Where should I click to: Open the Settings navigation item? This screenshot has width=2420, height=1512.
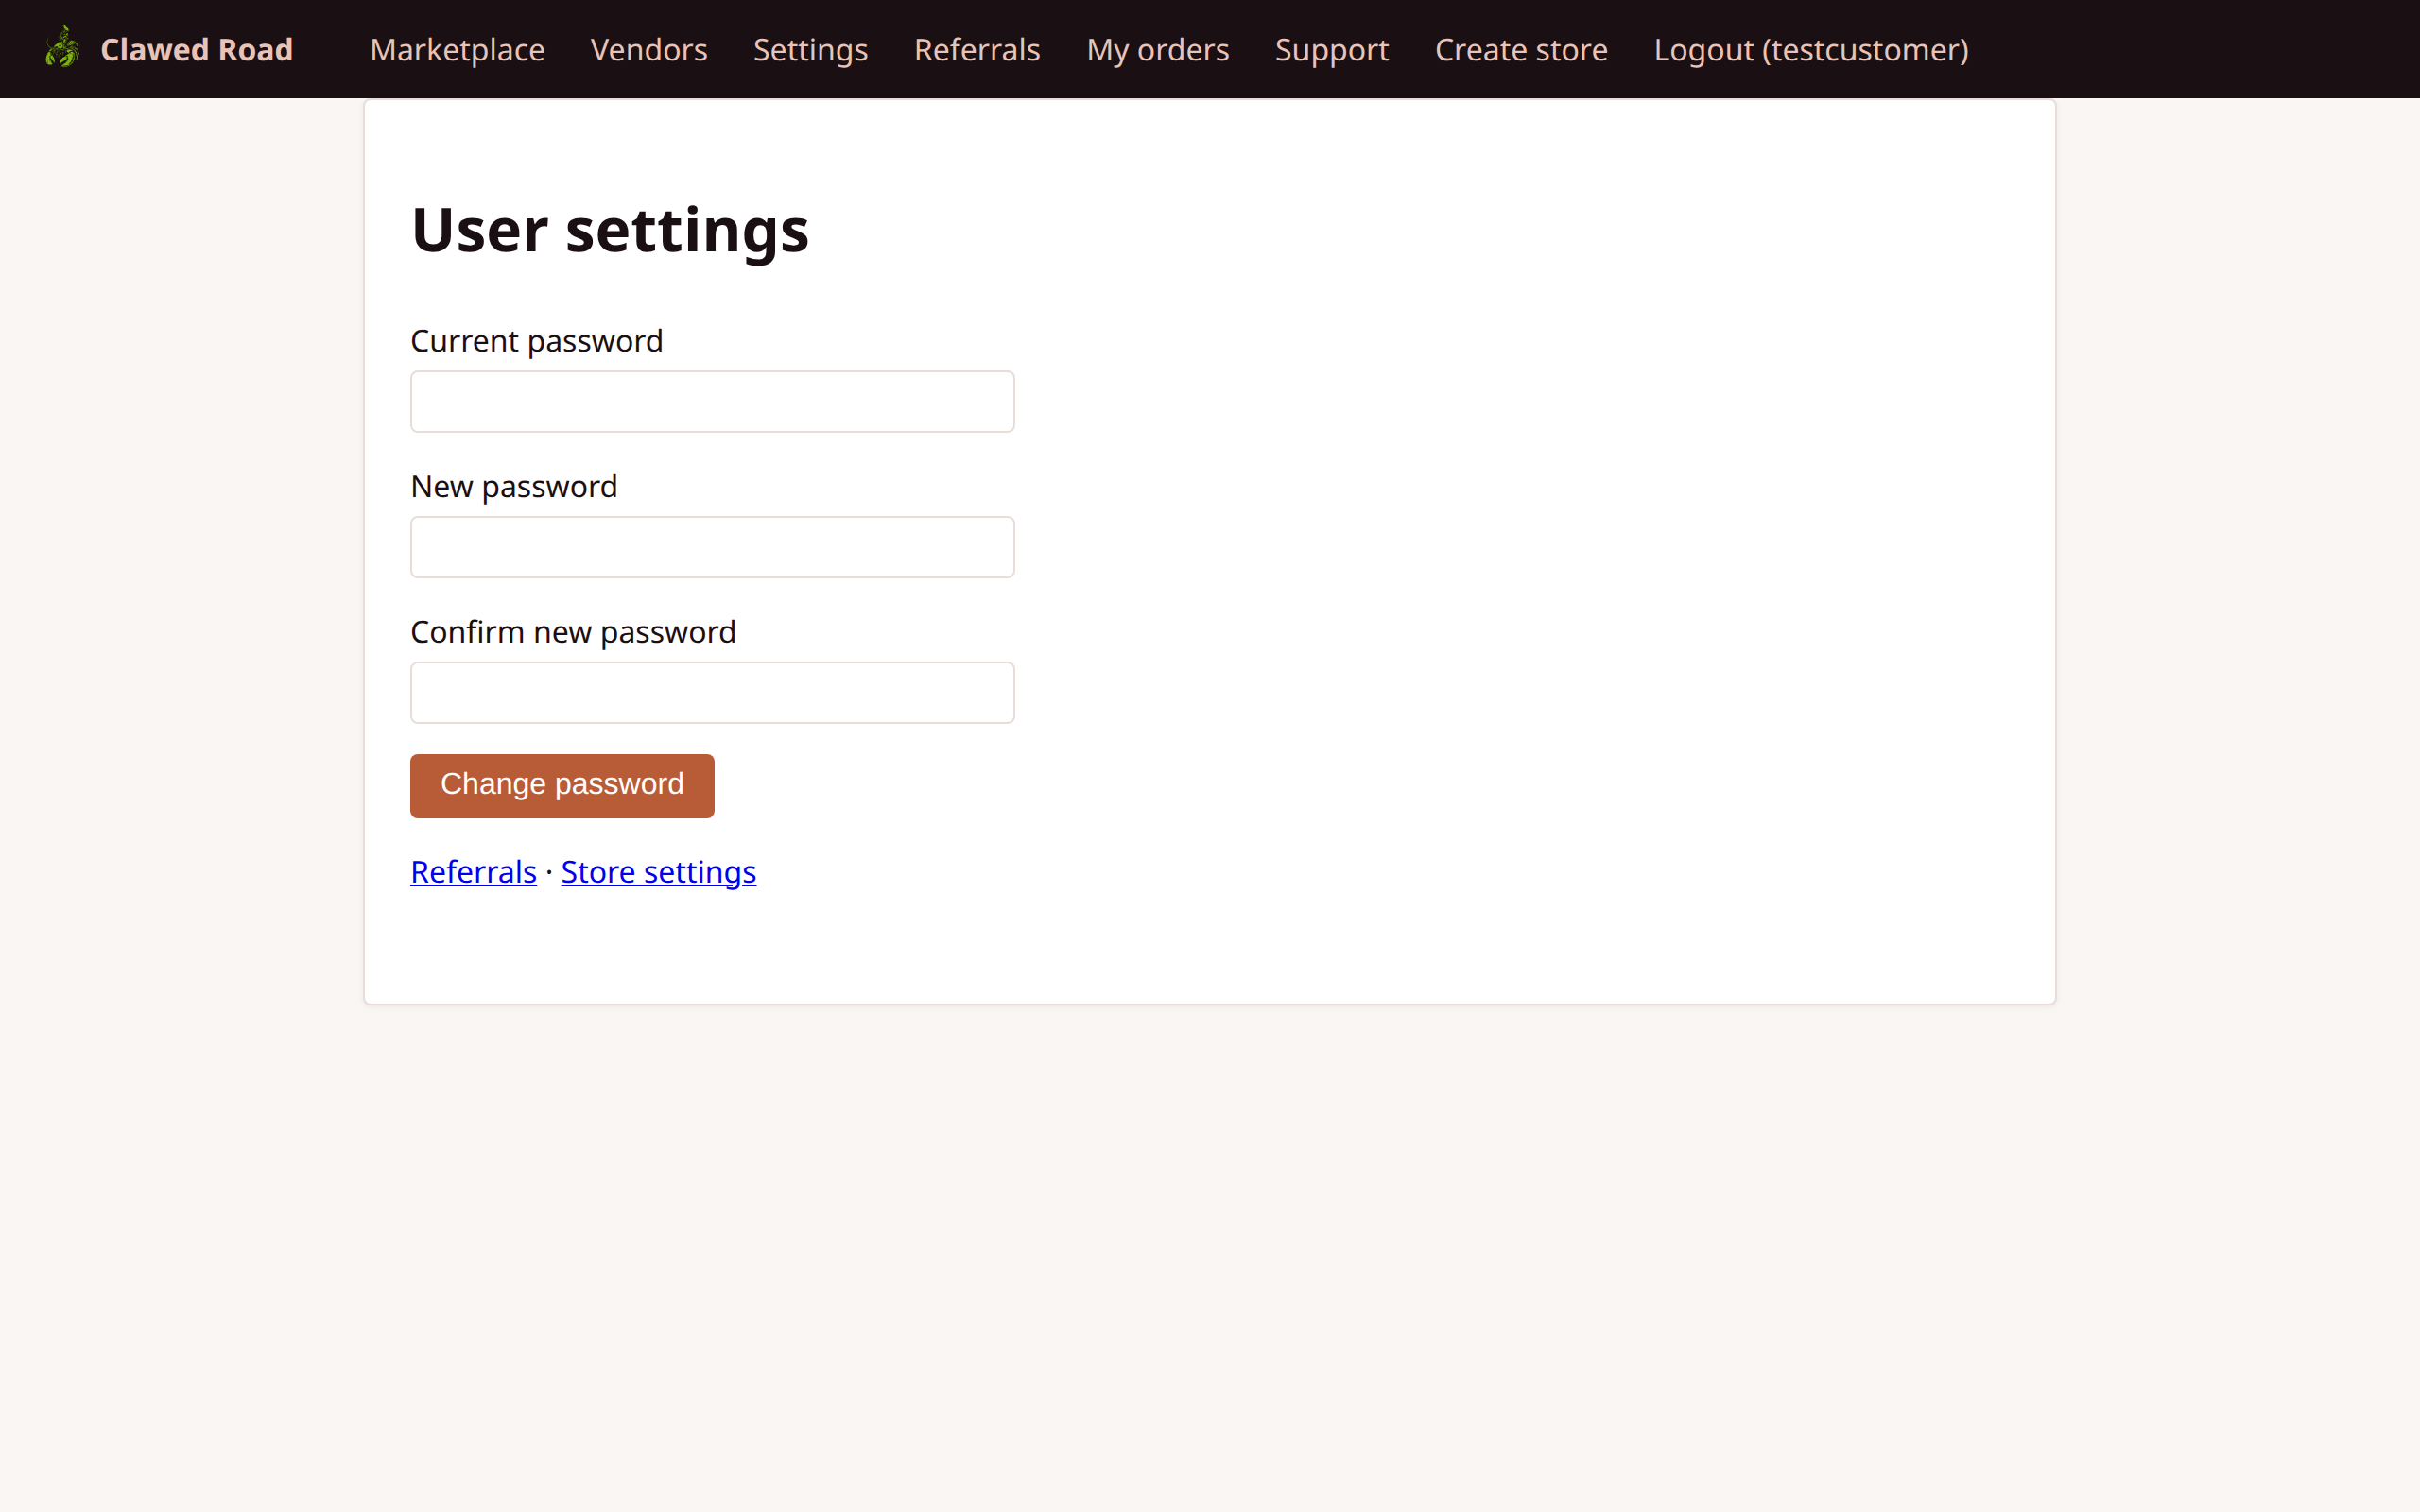point(809,48)
